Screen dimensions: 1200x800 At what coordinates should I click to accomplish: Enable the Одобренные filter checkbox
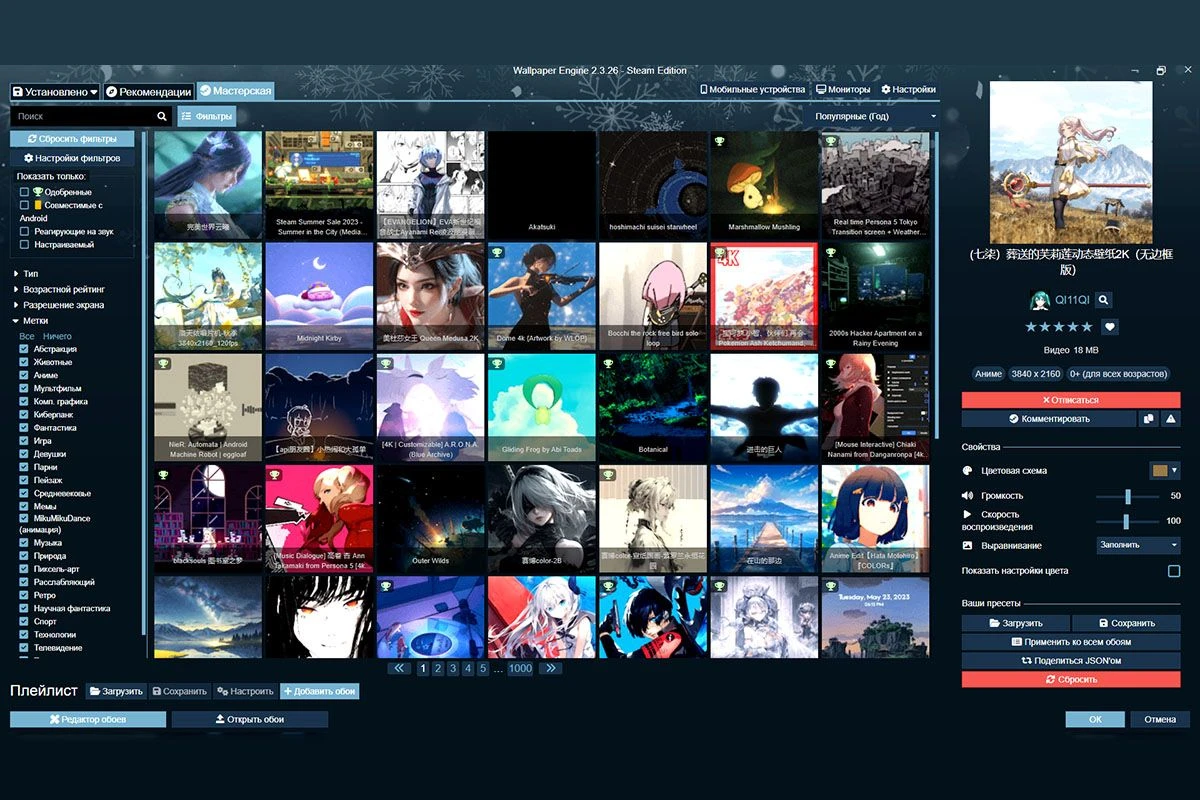click(25, 192)
